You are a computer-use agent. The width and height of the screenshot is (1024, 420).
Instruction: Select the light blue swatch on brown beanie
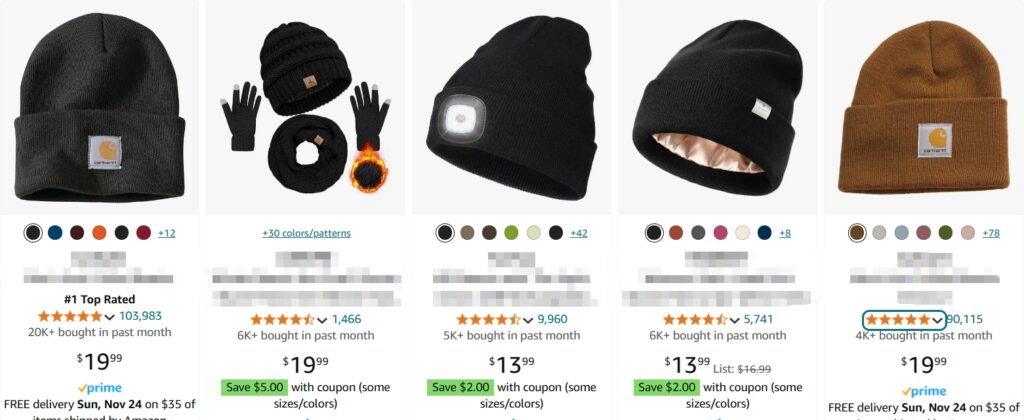coord(901,233)
